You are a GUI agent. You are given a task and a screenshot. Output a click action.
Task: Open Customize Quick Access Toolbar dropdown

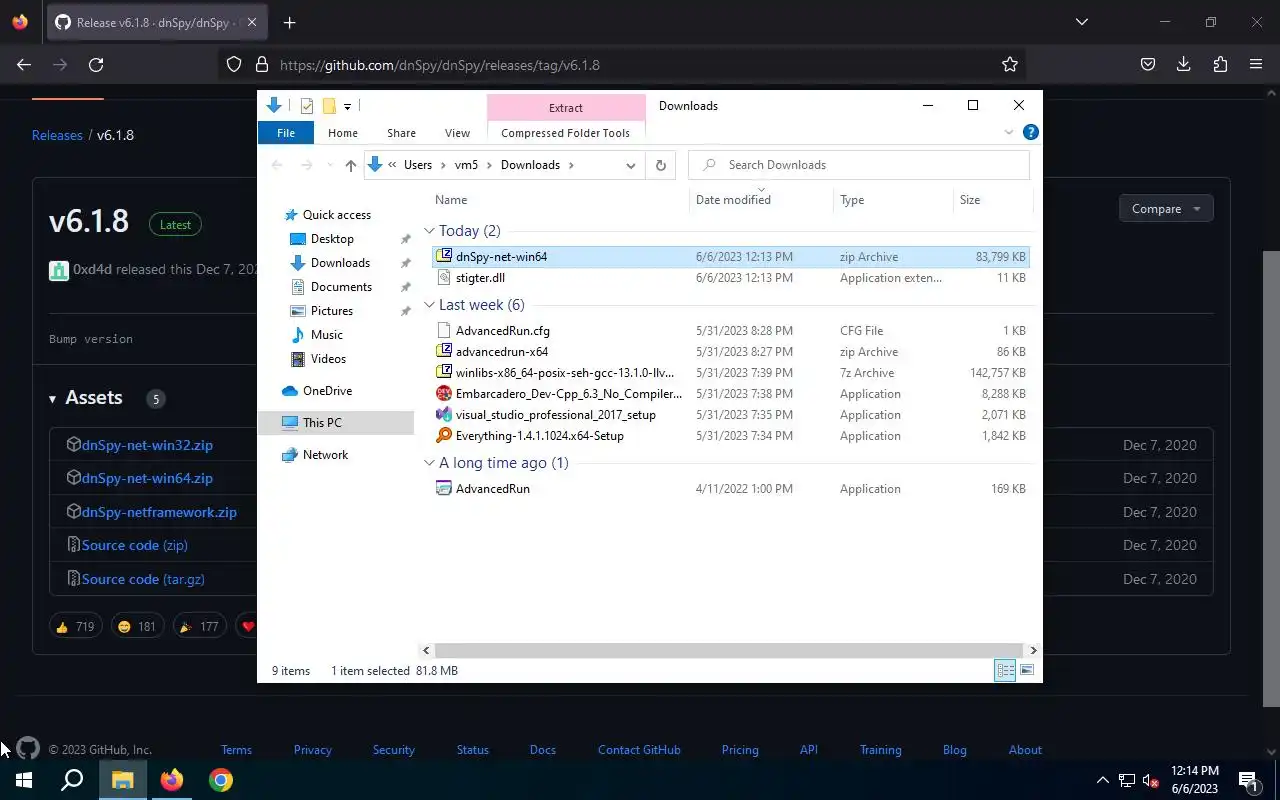coord(347,106)
